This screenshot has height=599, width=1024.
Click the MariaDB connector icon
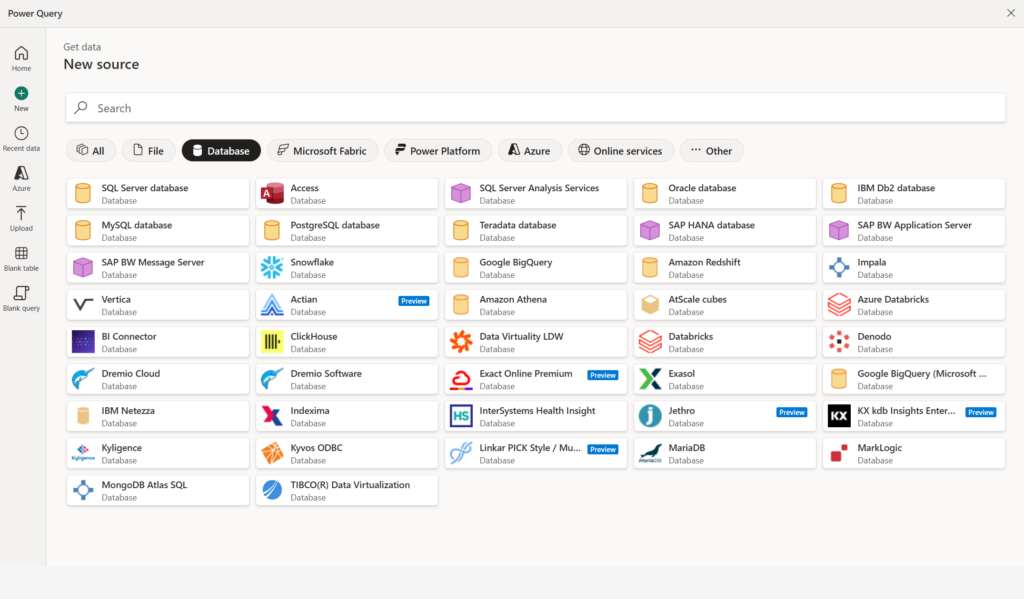[x=650, y=453]
